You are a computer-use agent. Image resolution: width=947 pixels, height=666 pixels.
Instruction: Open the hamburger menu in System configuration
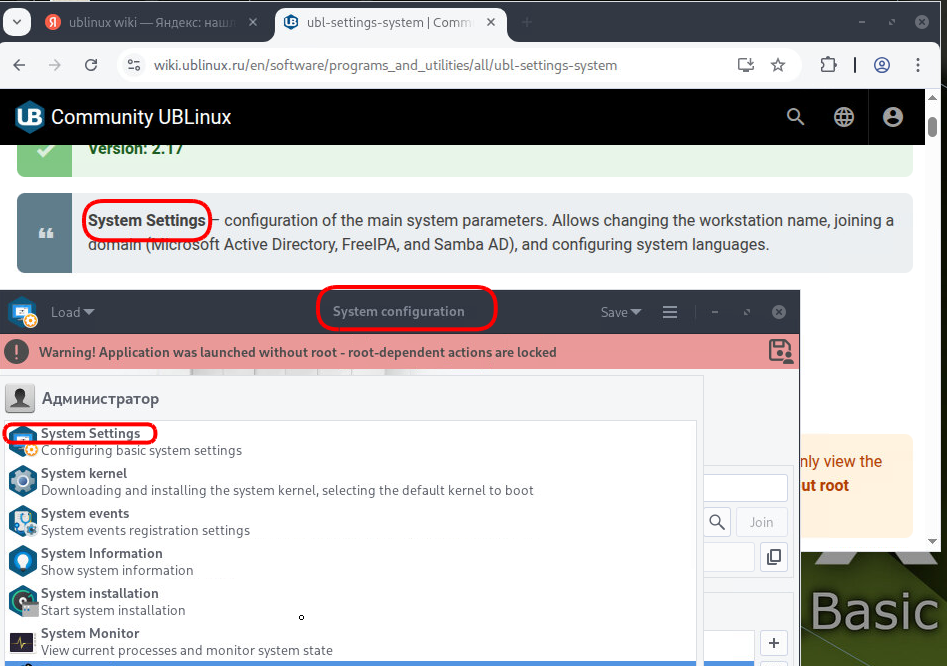tap(670, 312)
